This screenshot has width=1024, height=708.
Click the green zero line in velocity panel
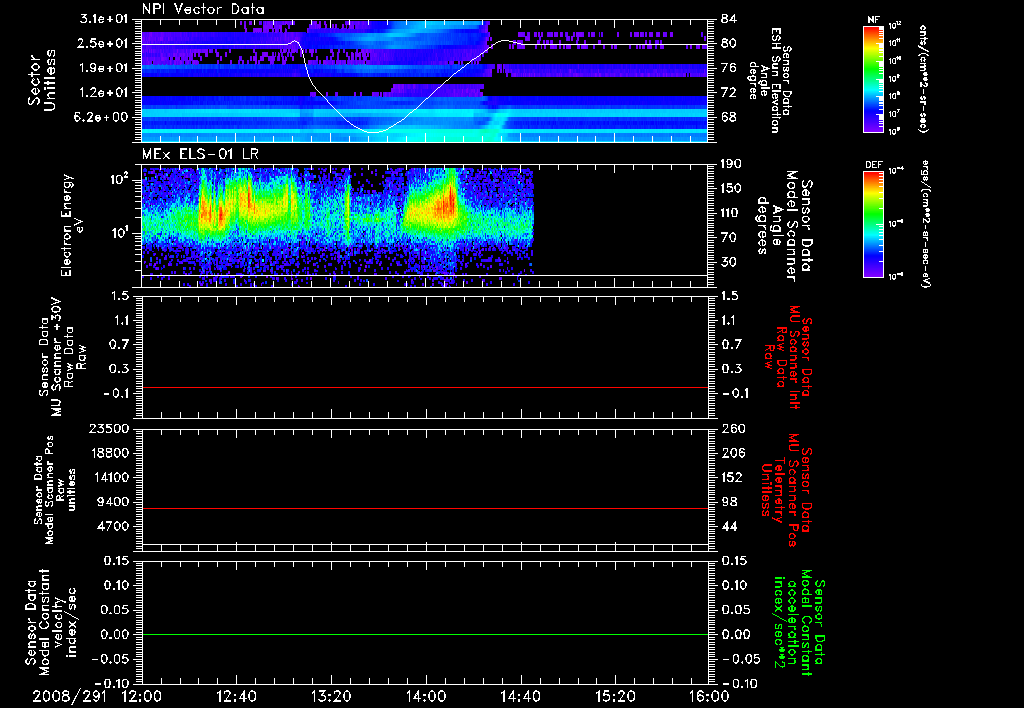(425, 634)
